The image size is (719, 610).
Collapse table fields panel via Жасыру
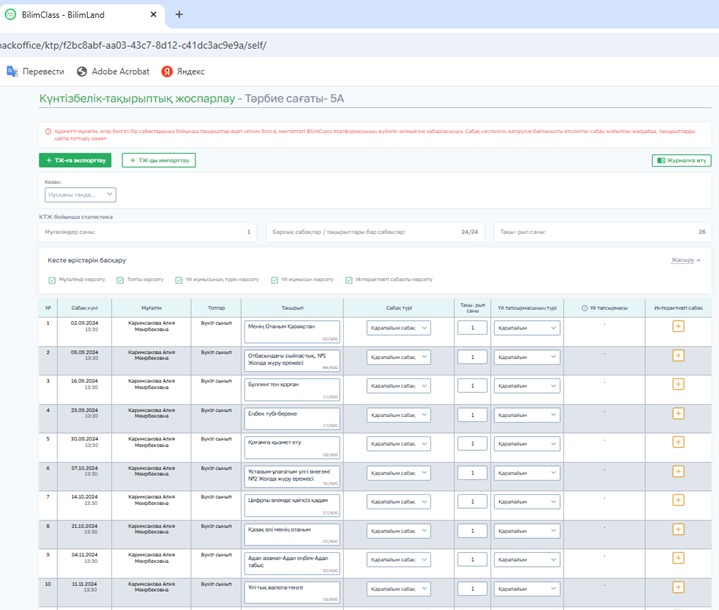point(686,260)
